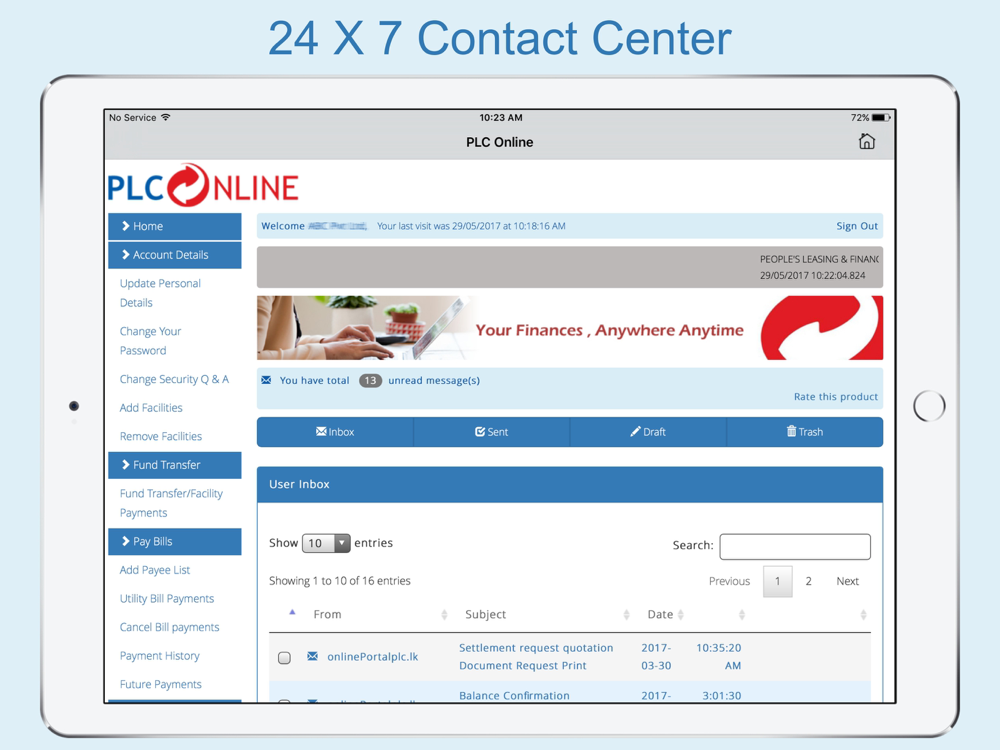Open Utility Bill Payments

(167, 598)
